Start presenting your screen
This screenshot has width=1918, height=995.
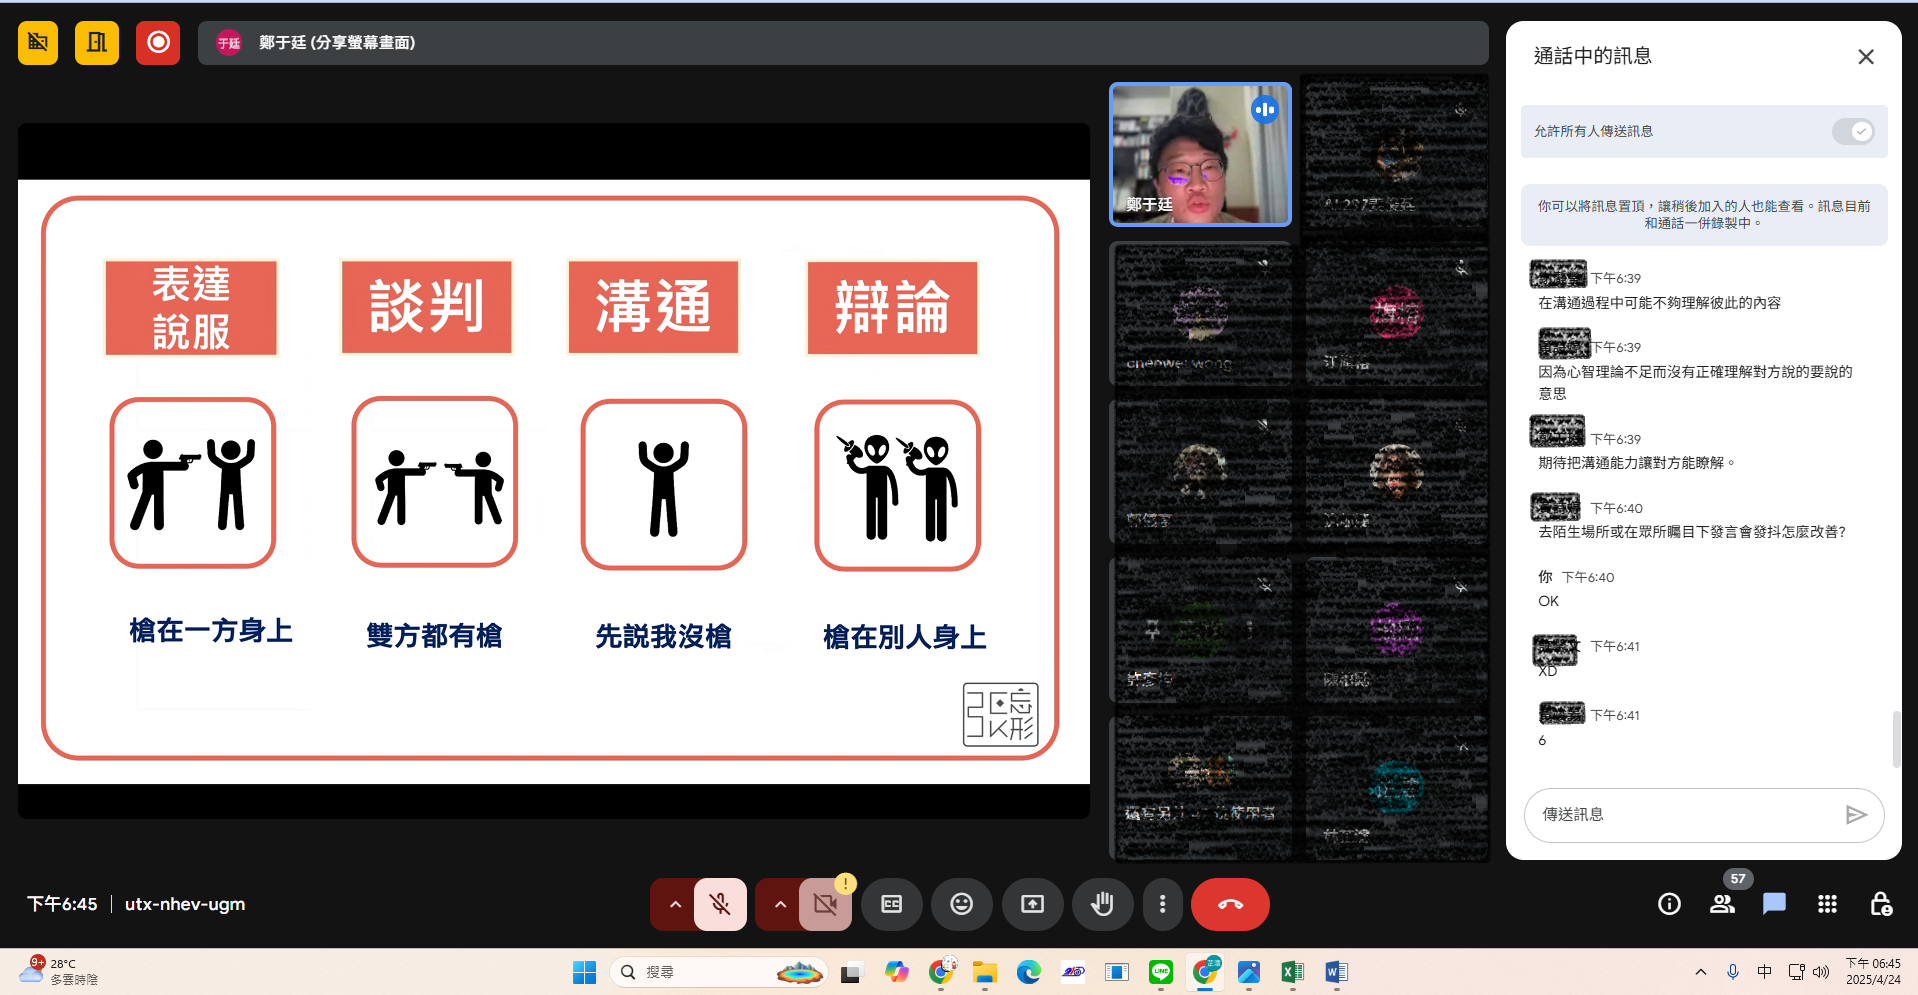[1032, 904]
